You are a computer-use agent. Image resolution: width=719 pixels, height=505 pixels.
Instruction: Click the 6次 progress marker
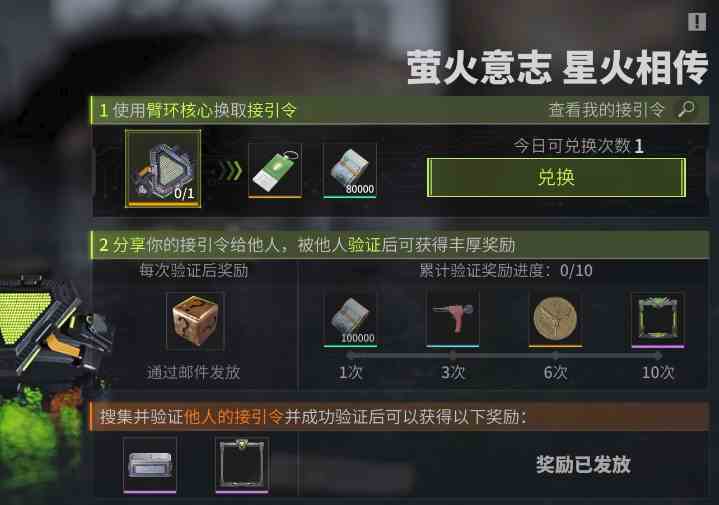click(555, 372)
